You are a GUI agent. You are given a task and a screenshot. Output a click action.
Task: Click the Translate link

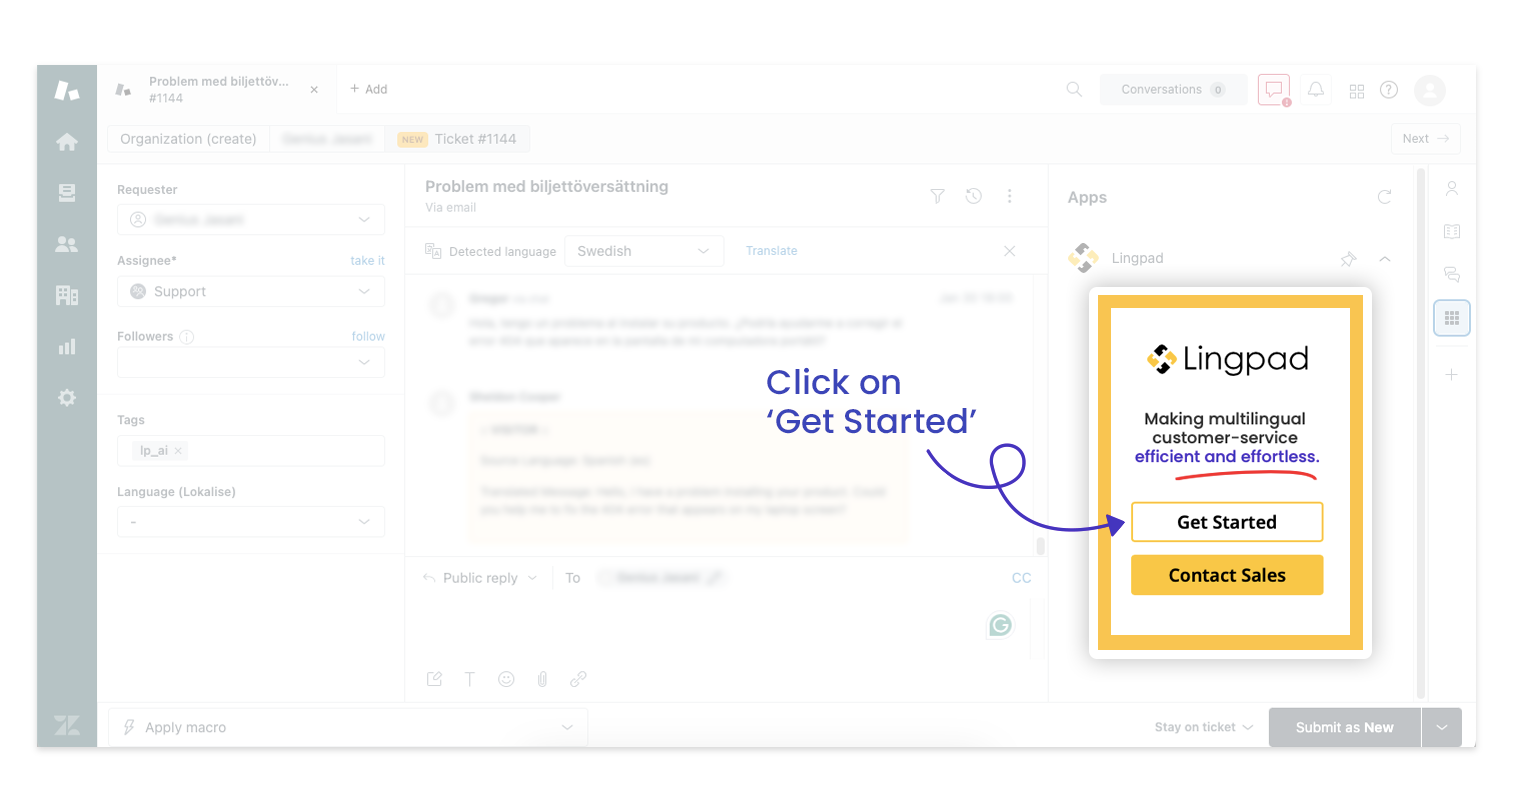tap(771, 251)
